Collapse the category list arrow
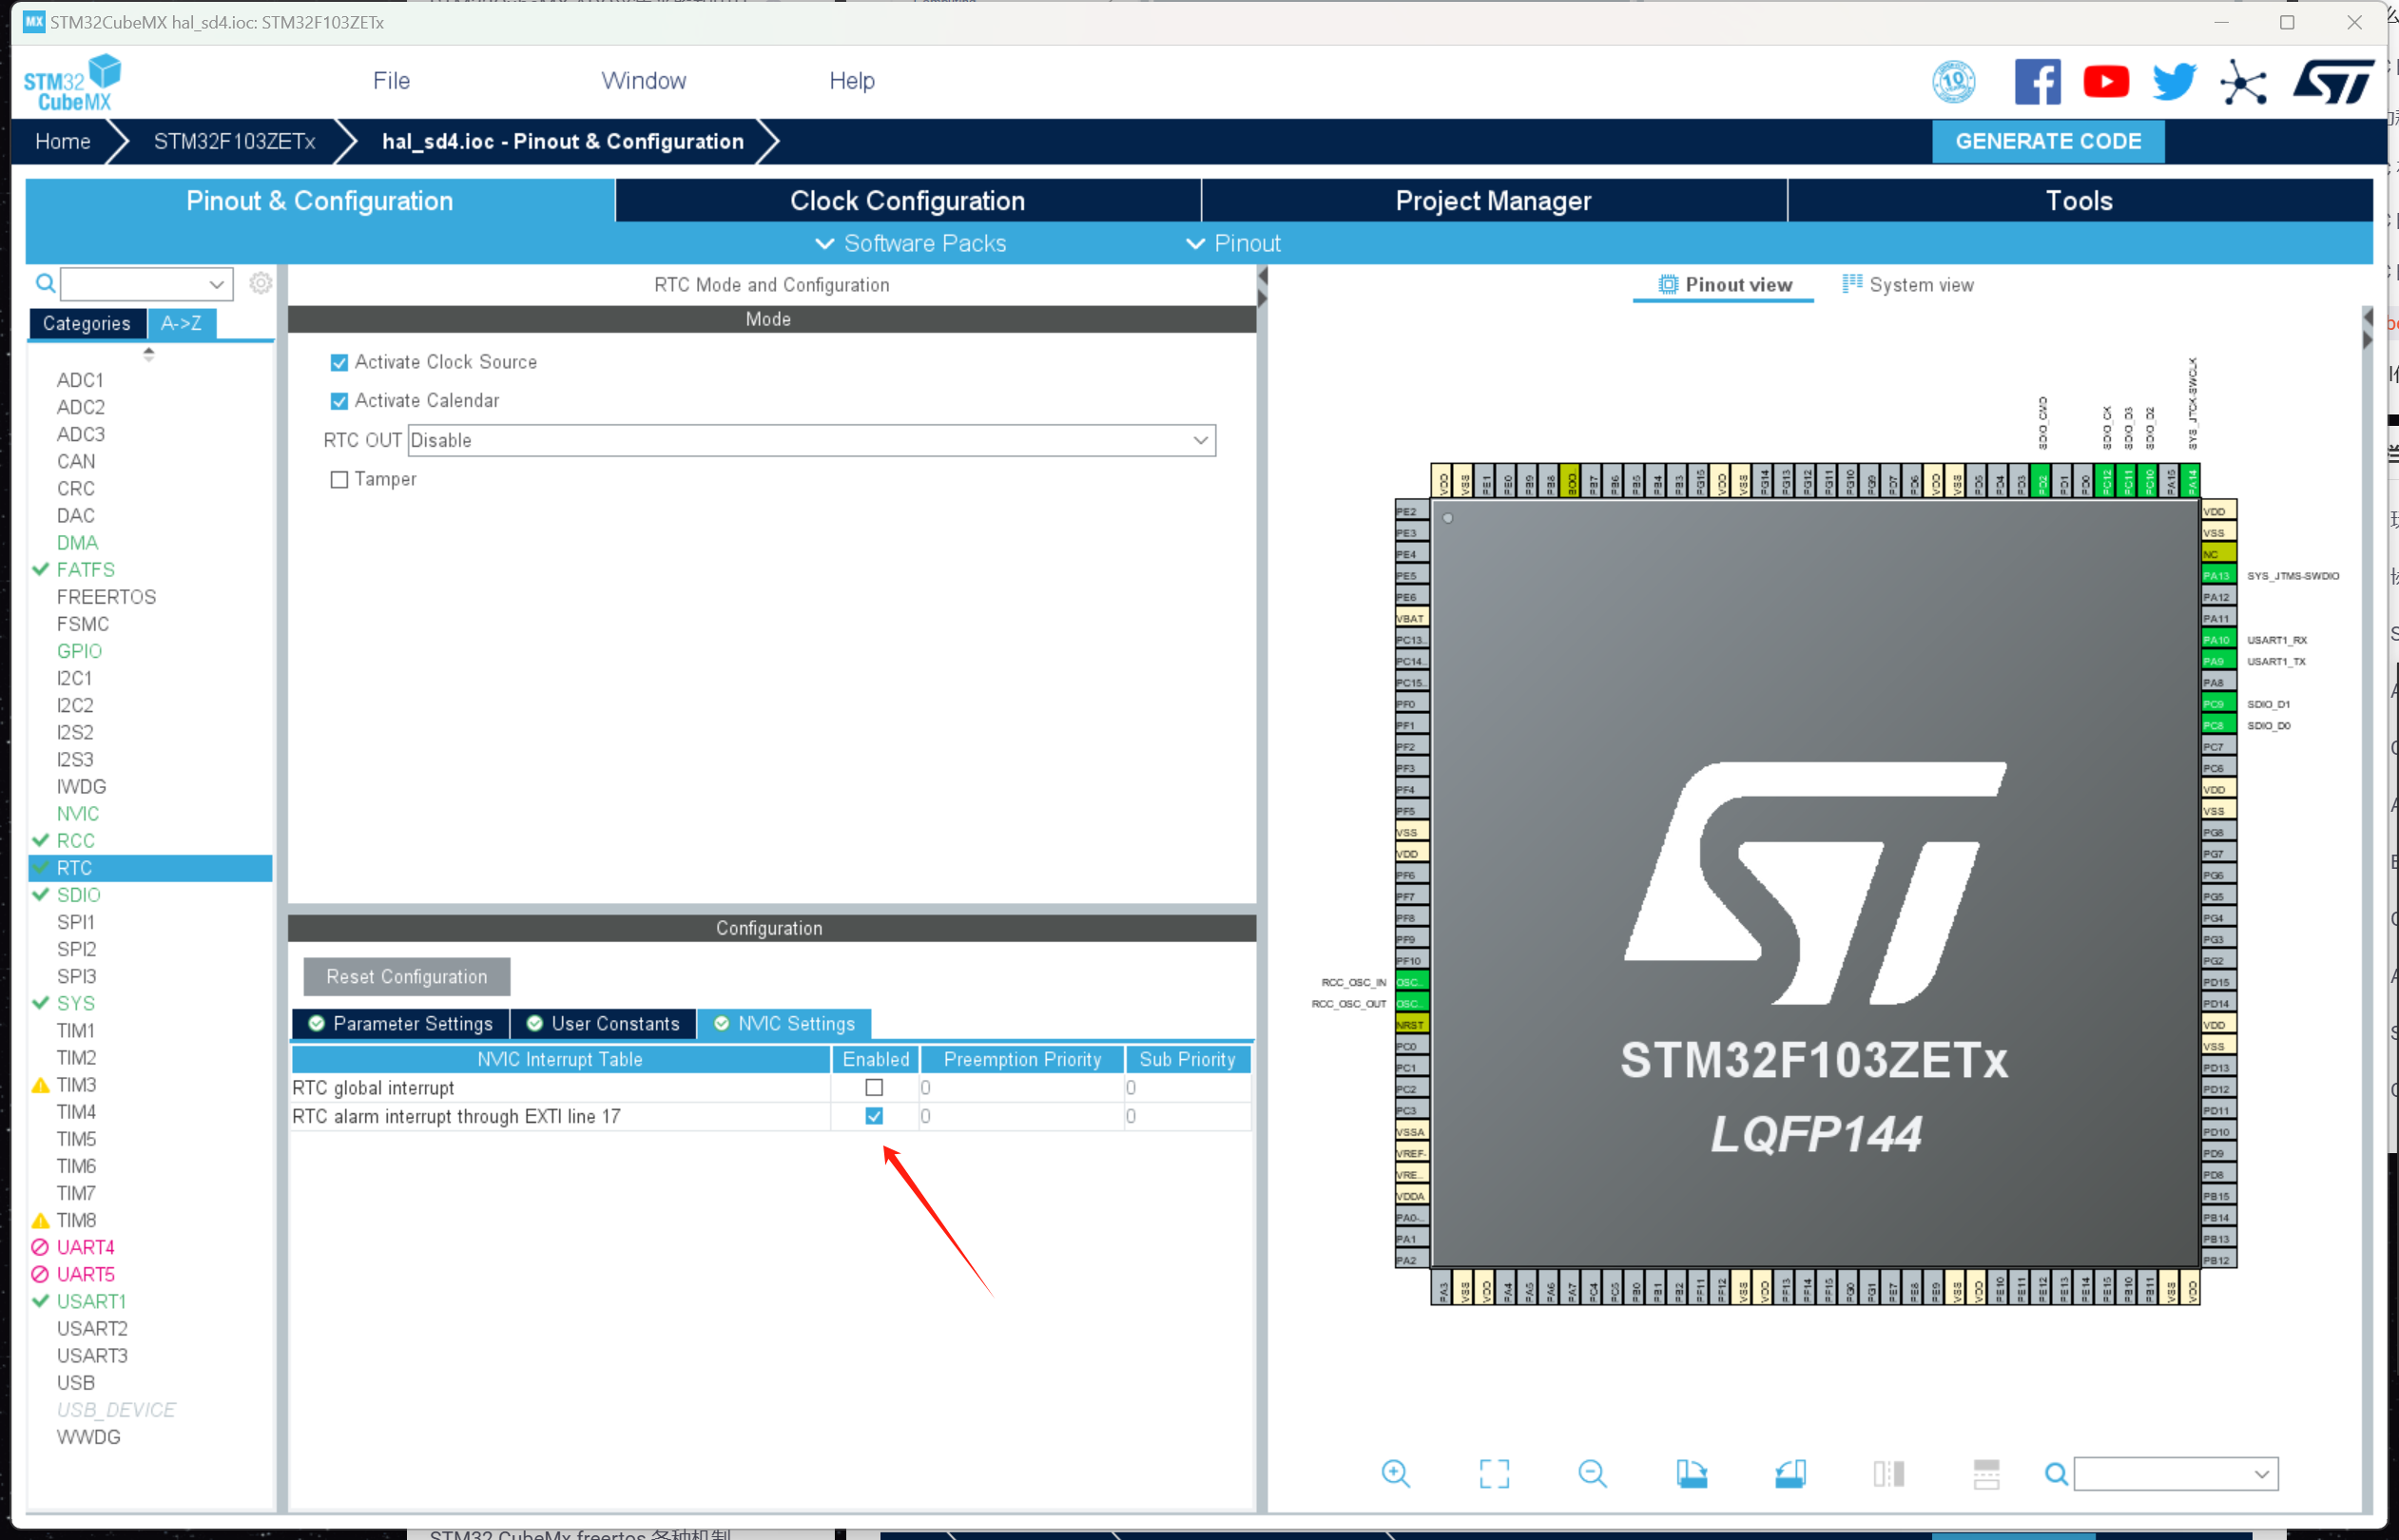Screen dimensions: 2399x1540 pyautogui.click(x=149, y=353)
